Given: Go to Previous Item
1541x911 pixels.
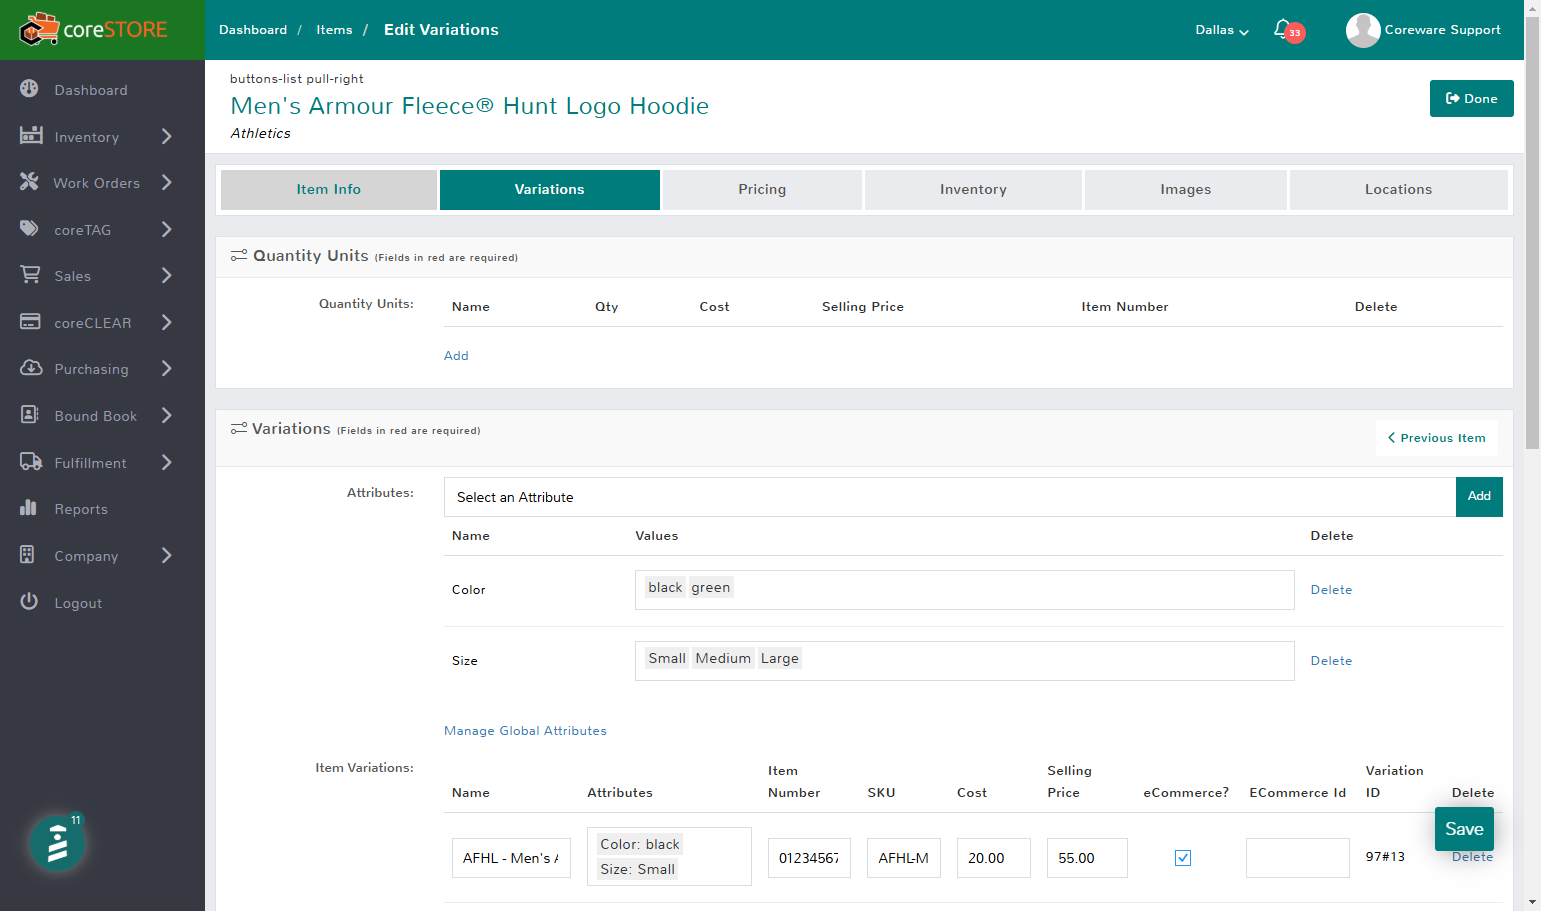Looking at the screenshot, I should click(1436, 438).
